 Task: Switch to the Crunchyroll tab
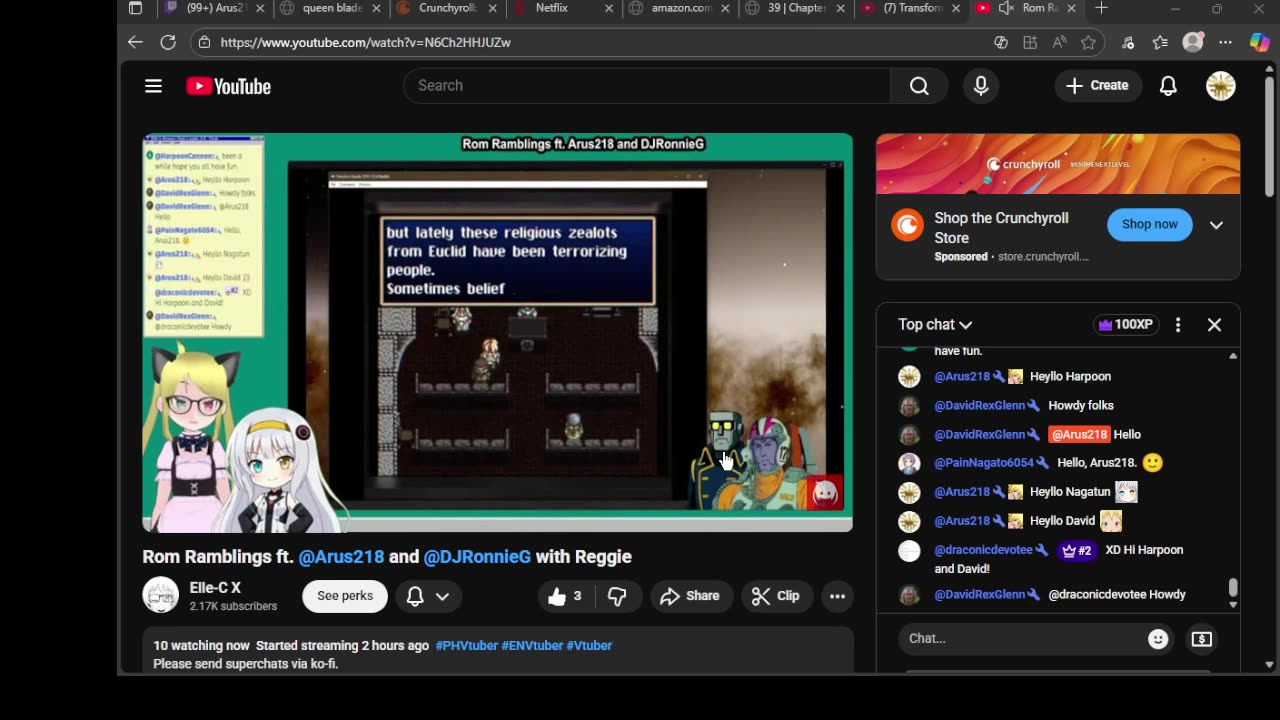click(448, 8)
